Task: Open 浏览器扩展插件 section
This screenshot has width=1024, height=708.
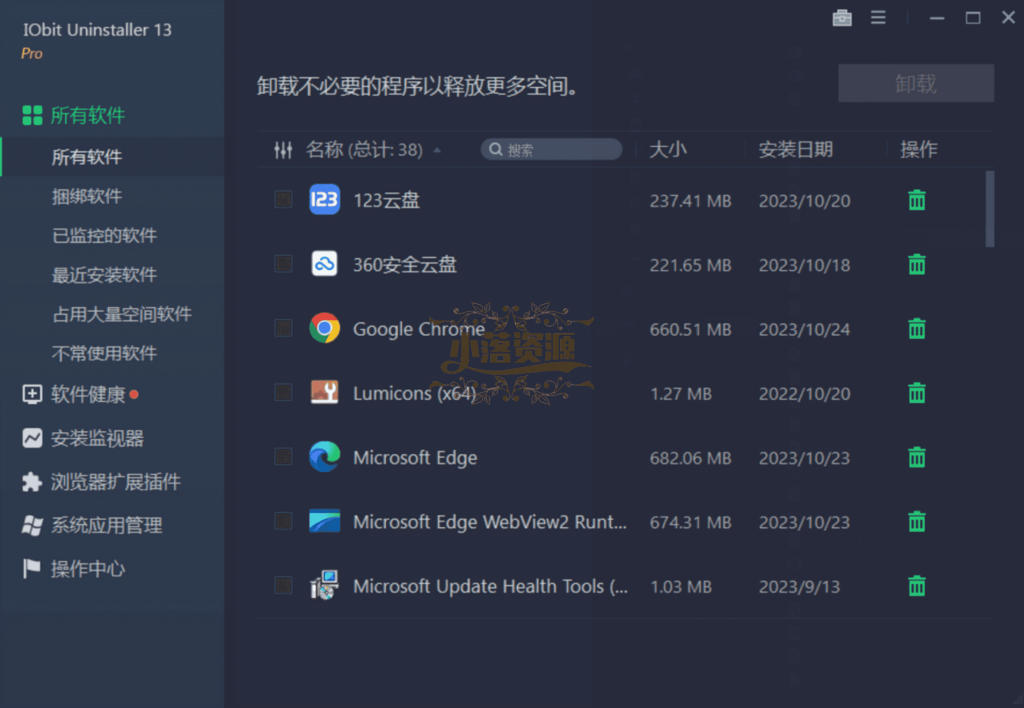Action: [x=101, y=482]
